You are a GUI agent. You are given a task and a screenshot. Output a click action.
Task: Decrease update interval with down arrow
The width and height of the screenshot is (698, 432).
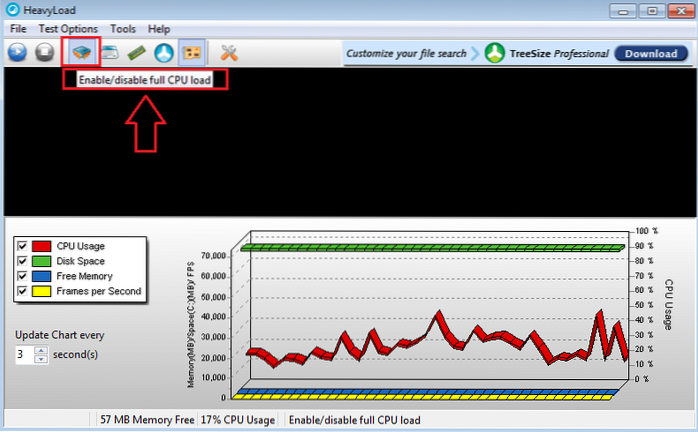40,359
